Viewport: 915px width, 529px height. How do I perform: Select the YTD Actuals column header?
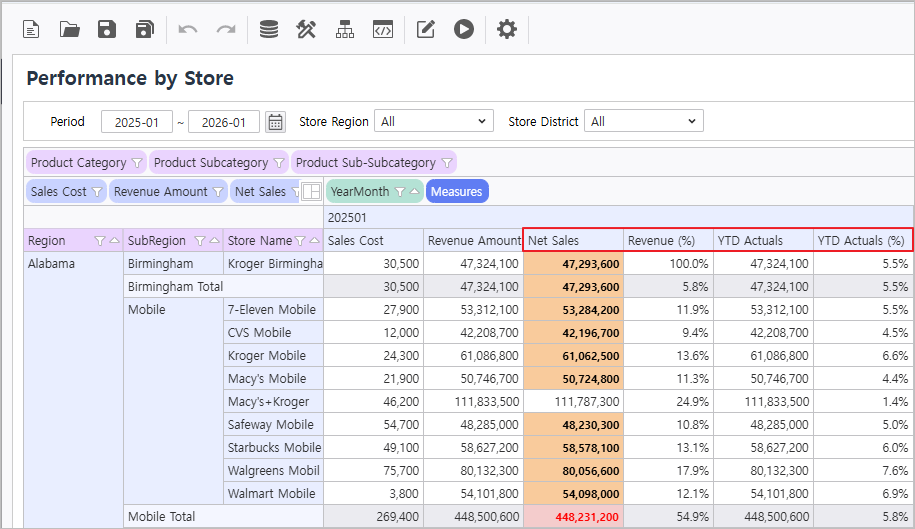762,241
